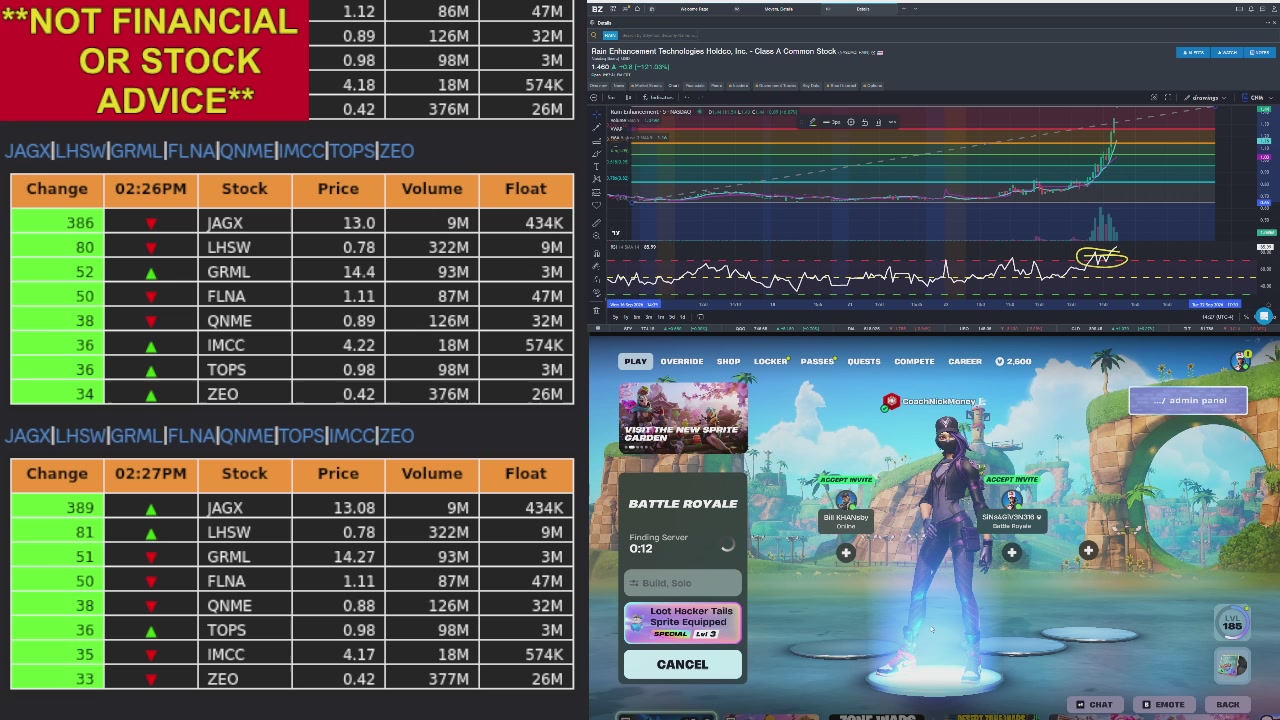Open the CAREER tab
Image resolution: width=1280 pixels, height=720 pixels.
click(x=965, y=361)
